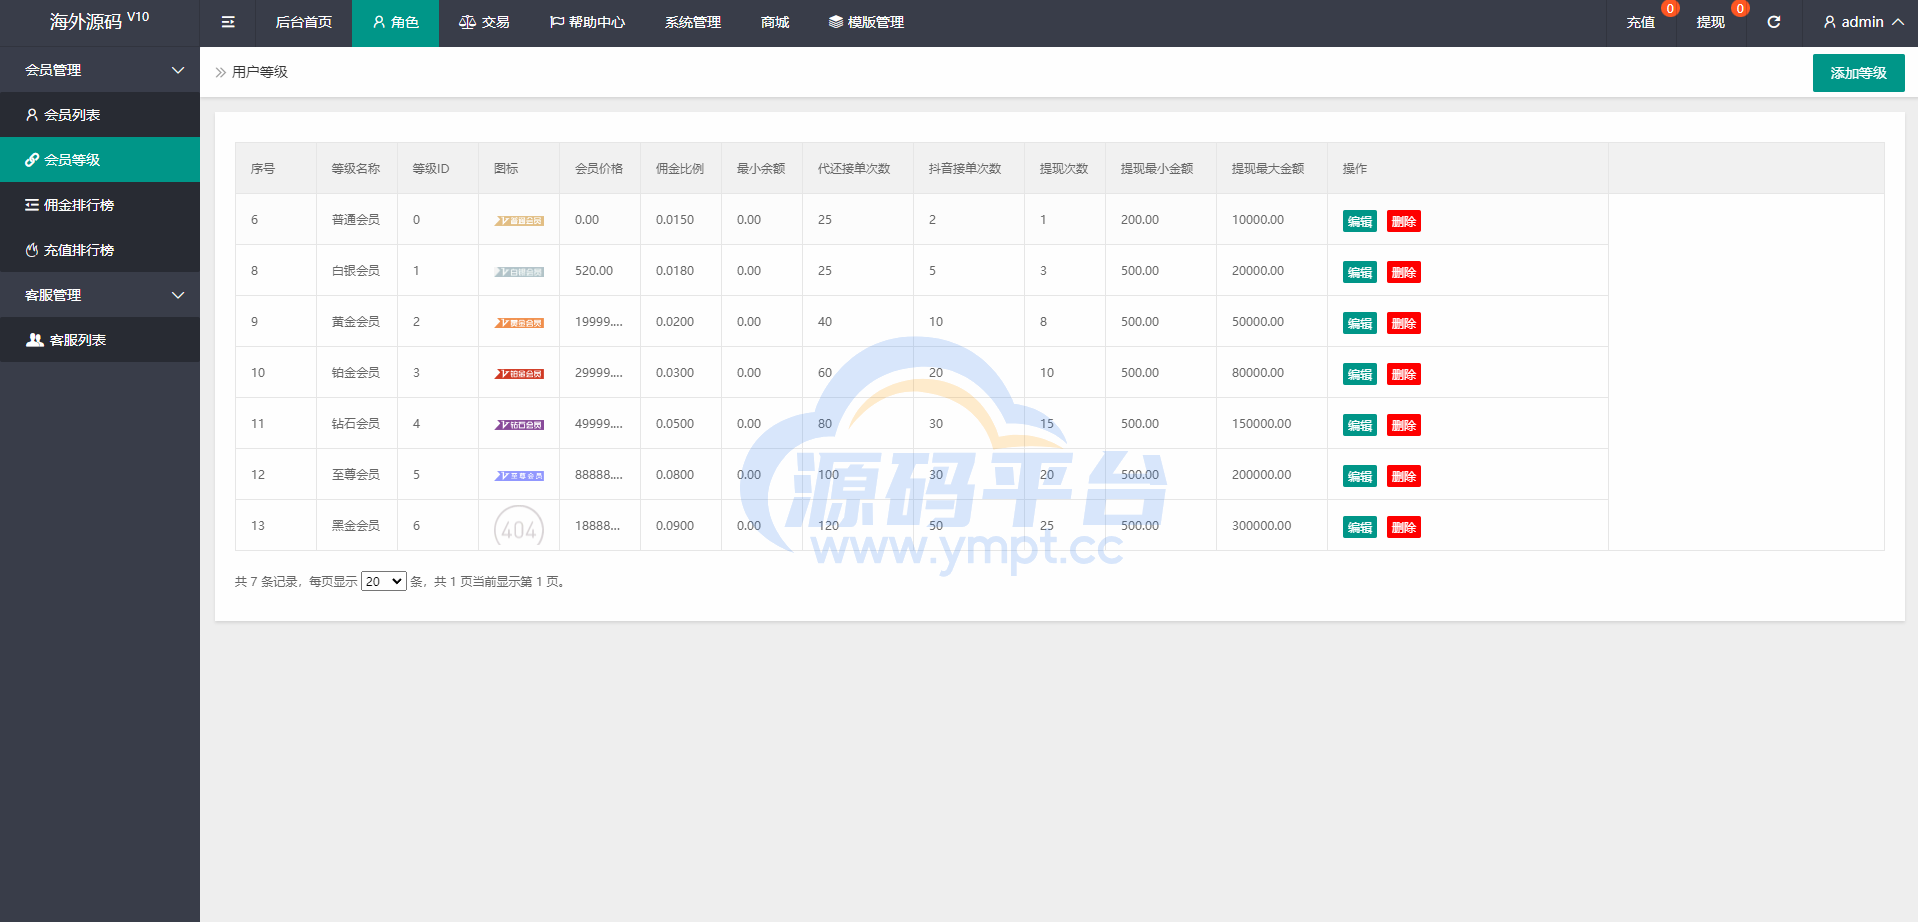Delete the 至尊会员 level row
This screenshot has height=922, width=1918.
point(1403,476)
